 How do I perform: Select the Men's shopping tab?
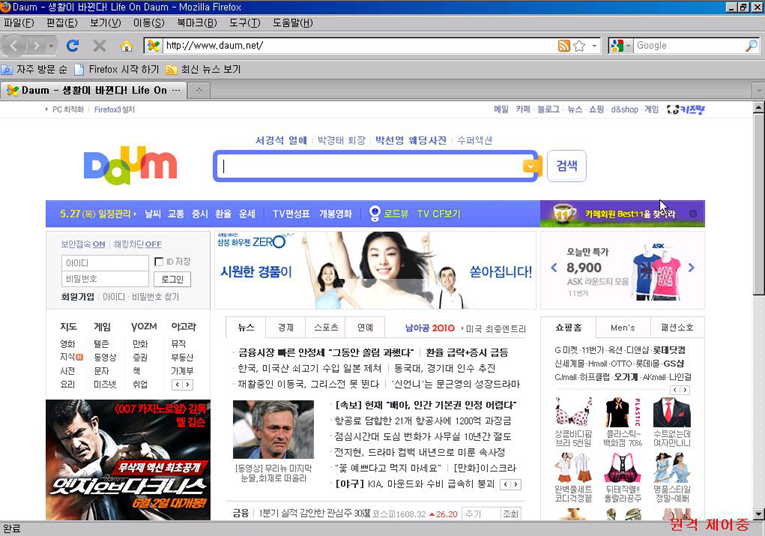click(623, 328)
